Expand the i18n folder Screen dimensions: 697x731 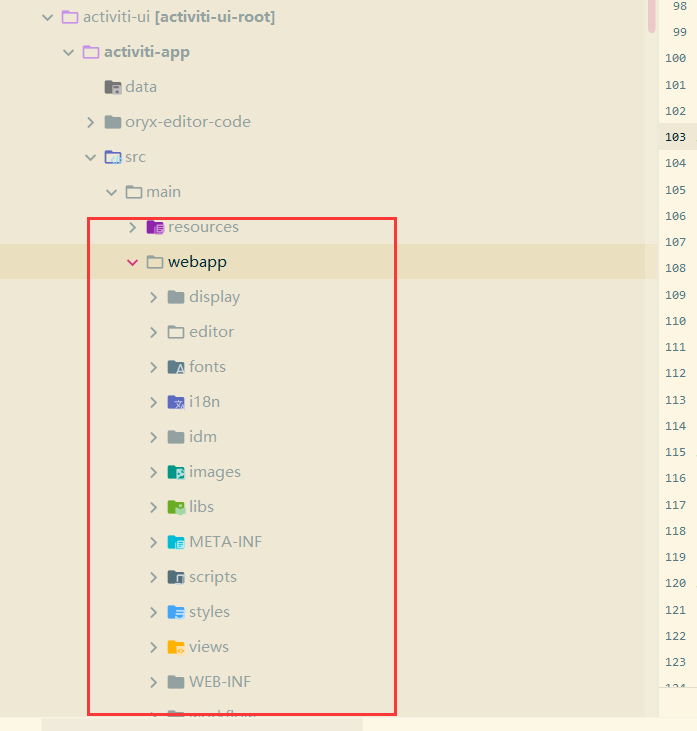[x=153, y=402]
